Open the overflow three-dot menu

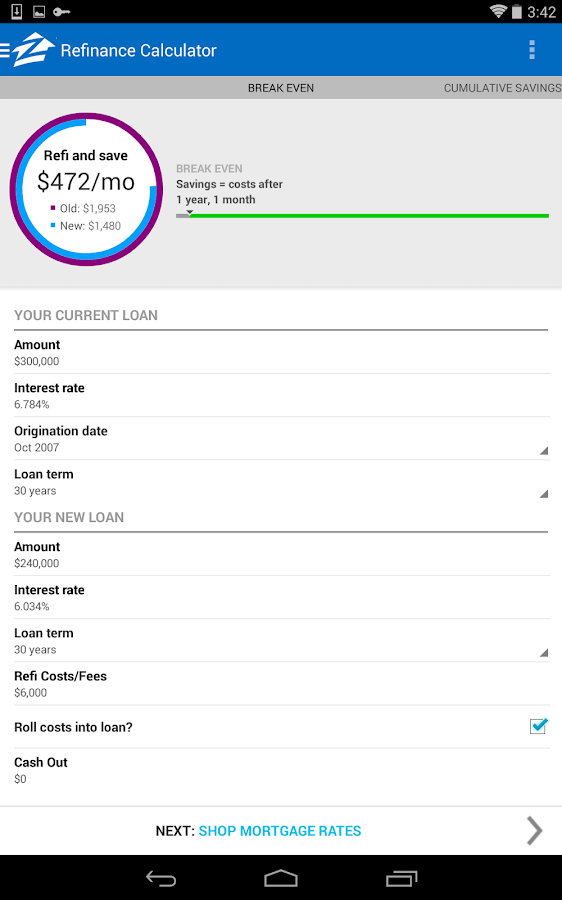[532, 50]
